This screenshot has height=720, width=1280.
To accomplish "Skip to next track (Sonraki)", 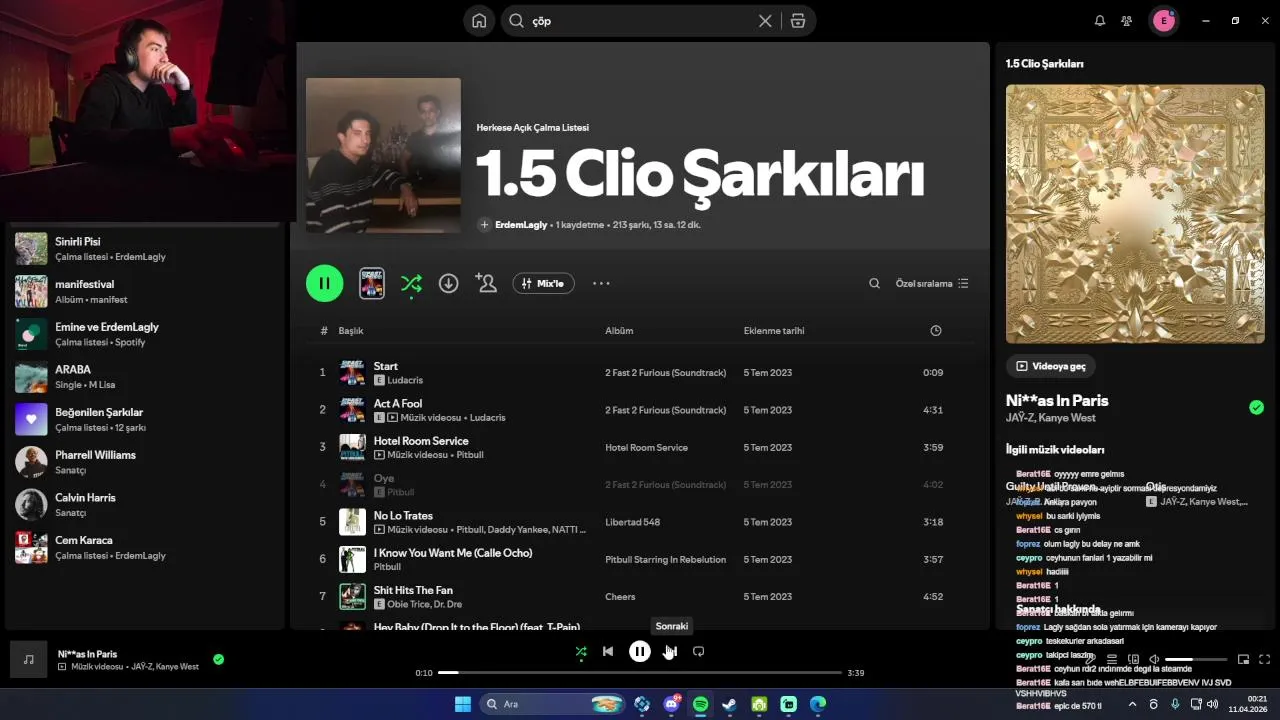I will coord(671,651).
